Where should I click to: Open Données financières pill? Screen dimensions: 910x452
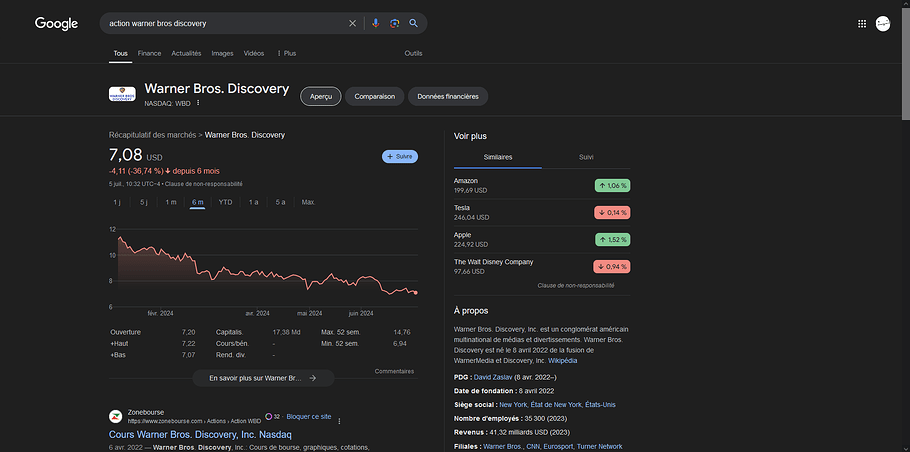448,96
